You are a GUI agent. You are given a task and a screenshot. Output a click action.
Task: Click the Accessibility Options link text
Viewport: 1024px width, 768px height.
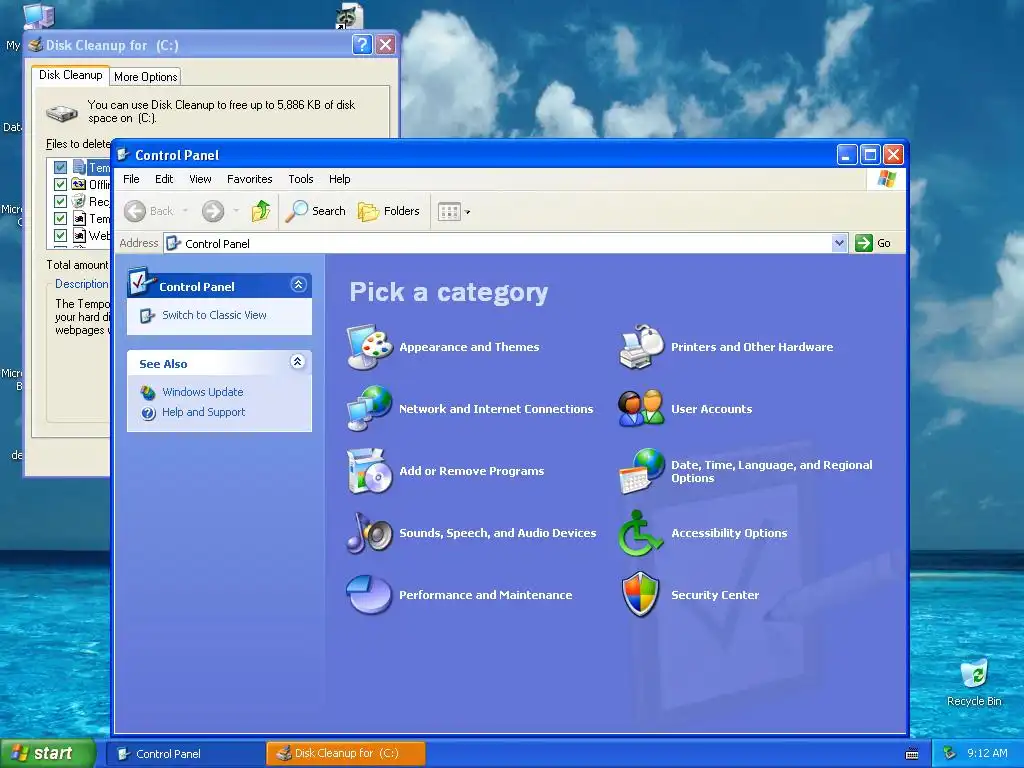729,533
